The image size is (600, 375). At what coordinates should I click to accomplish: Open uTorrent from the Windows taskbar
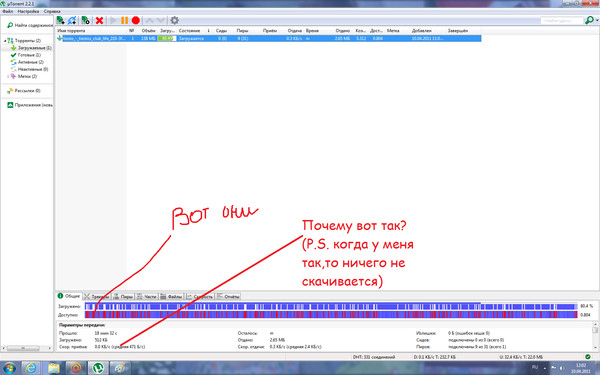(99, 368)
